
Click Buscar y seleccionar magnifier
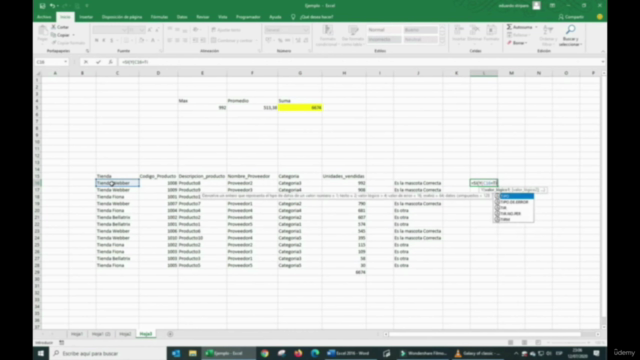(x=571, y=30)
